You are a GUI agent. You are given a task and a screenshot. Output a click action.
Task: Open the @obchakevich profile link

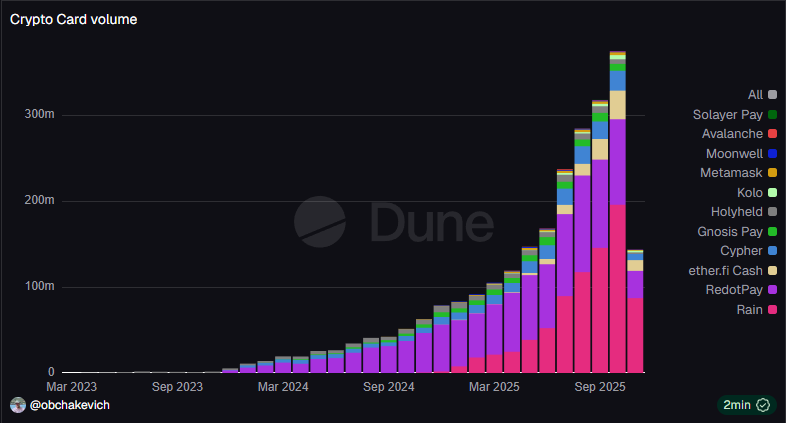[x=69, y=404]
